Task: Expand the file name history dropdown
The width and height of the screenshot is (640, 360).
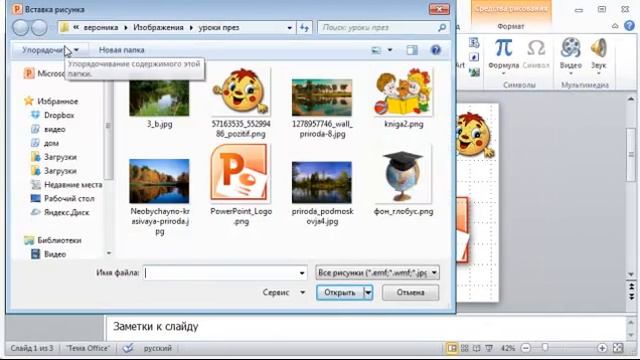Action: tap(302, 273)
